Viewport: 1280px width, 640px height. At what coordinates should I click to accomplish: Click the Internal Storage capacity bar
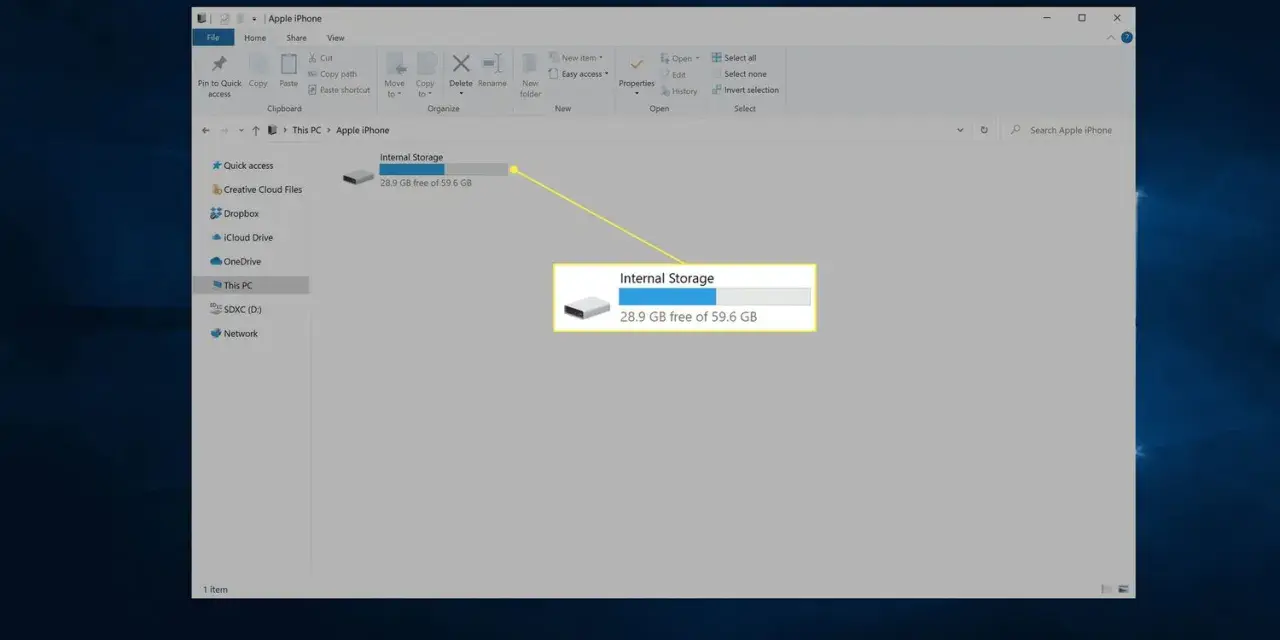tap(444, 170)
